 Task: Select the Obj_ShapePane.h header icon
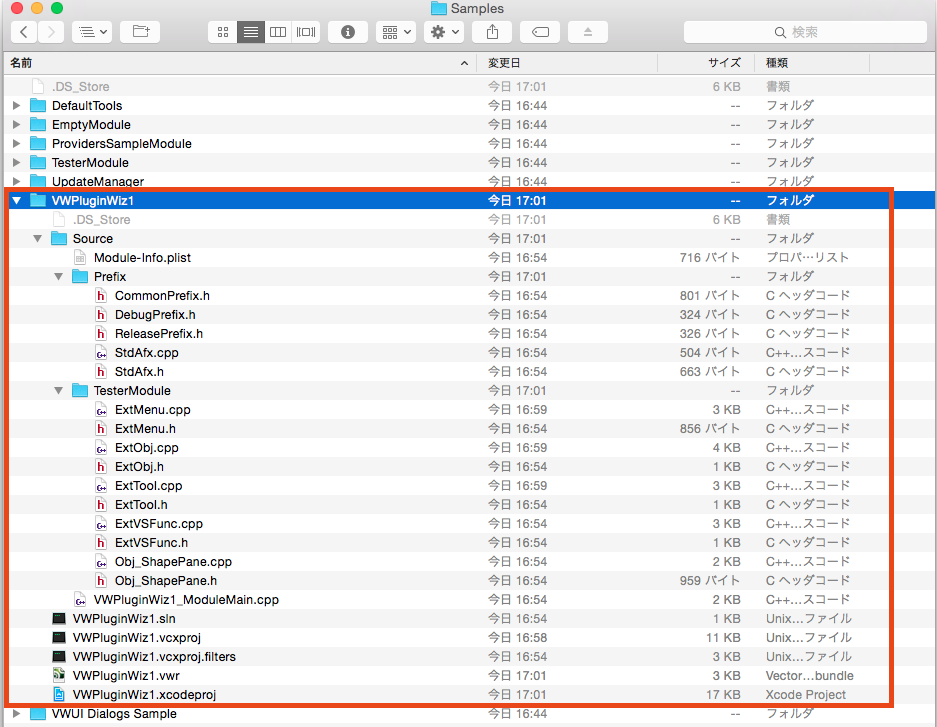pyautogui.click(x=101, y=581)
